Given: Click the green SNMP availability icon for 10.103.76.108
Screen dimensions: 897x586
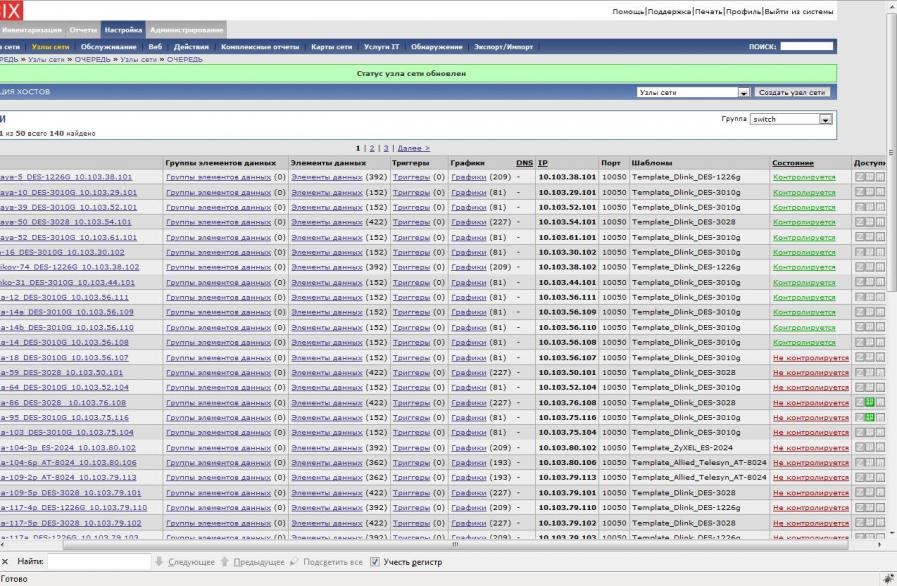Looking at the screenshot, I should coord(869,402).
